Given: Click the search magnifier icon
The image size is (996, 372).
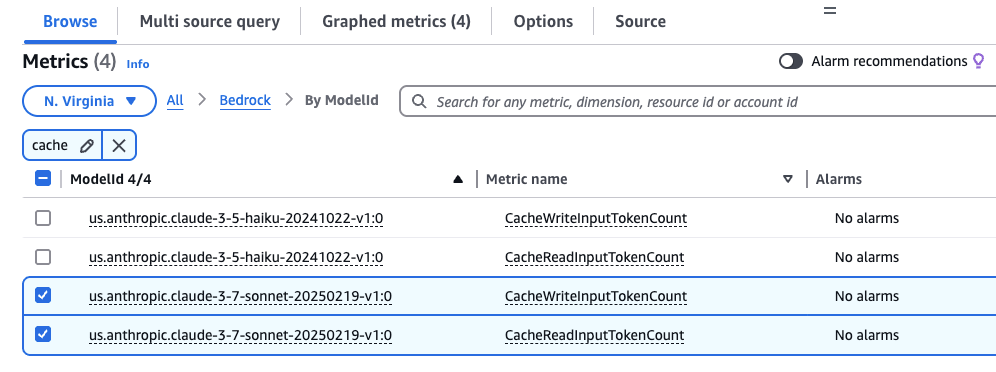Looking at the screenshot, I should tap(419, 102).
